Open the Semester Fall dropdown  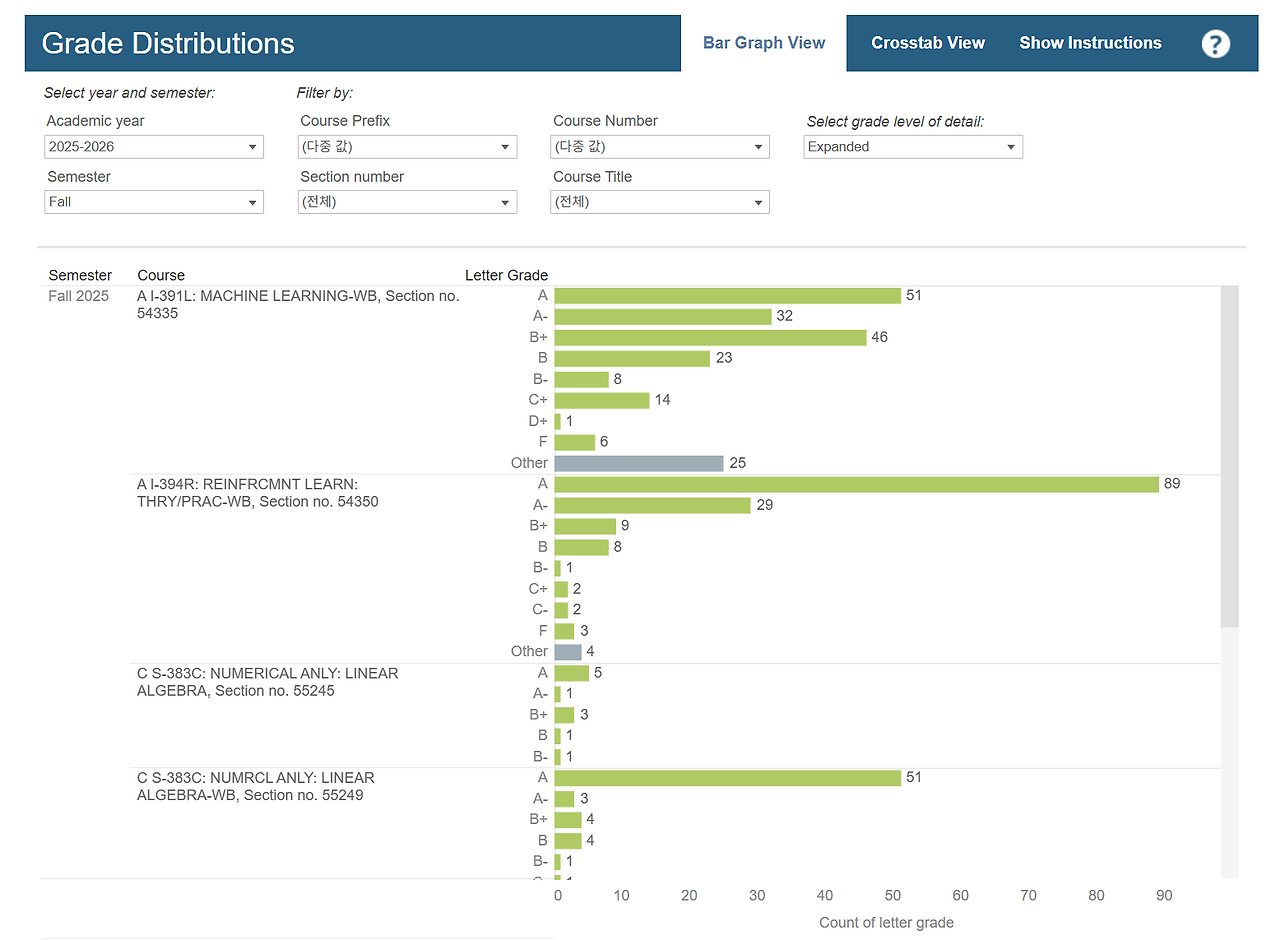click(x=154, y=202)
